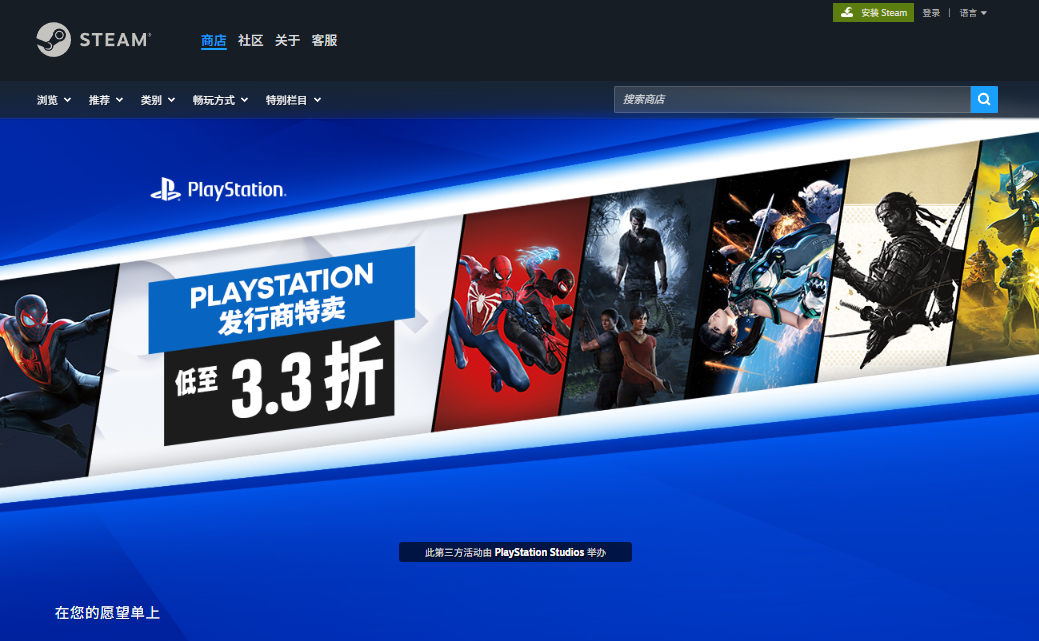Image resolution: width=1039 pixels, height=641 pixels.
Task: Open the 语言 dropdown
Action: (969, 12)
